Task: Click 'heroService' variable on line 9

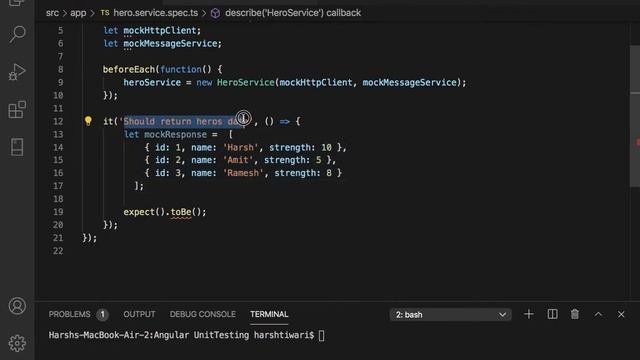Action: [152, 82]
